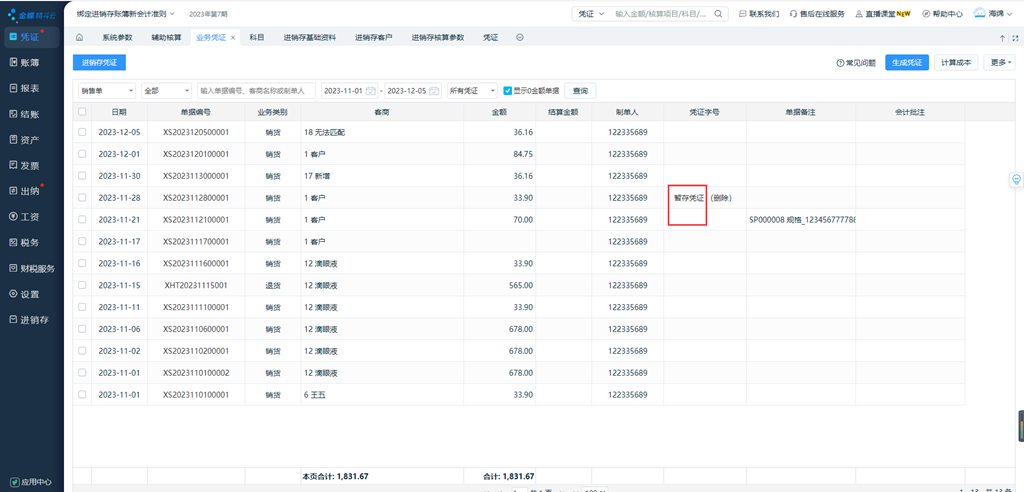The height and width of the screenshot is (492, 1024).
Task: Check row XHT20231115001
Action: pos(82,285)
